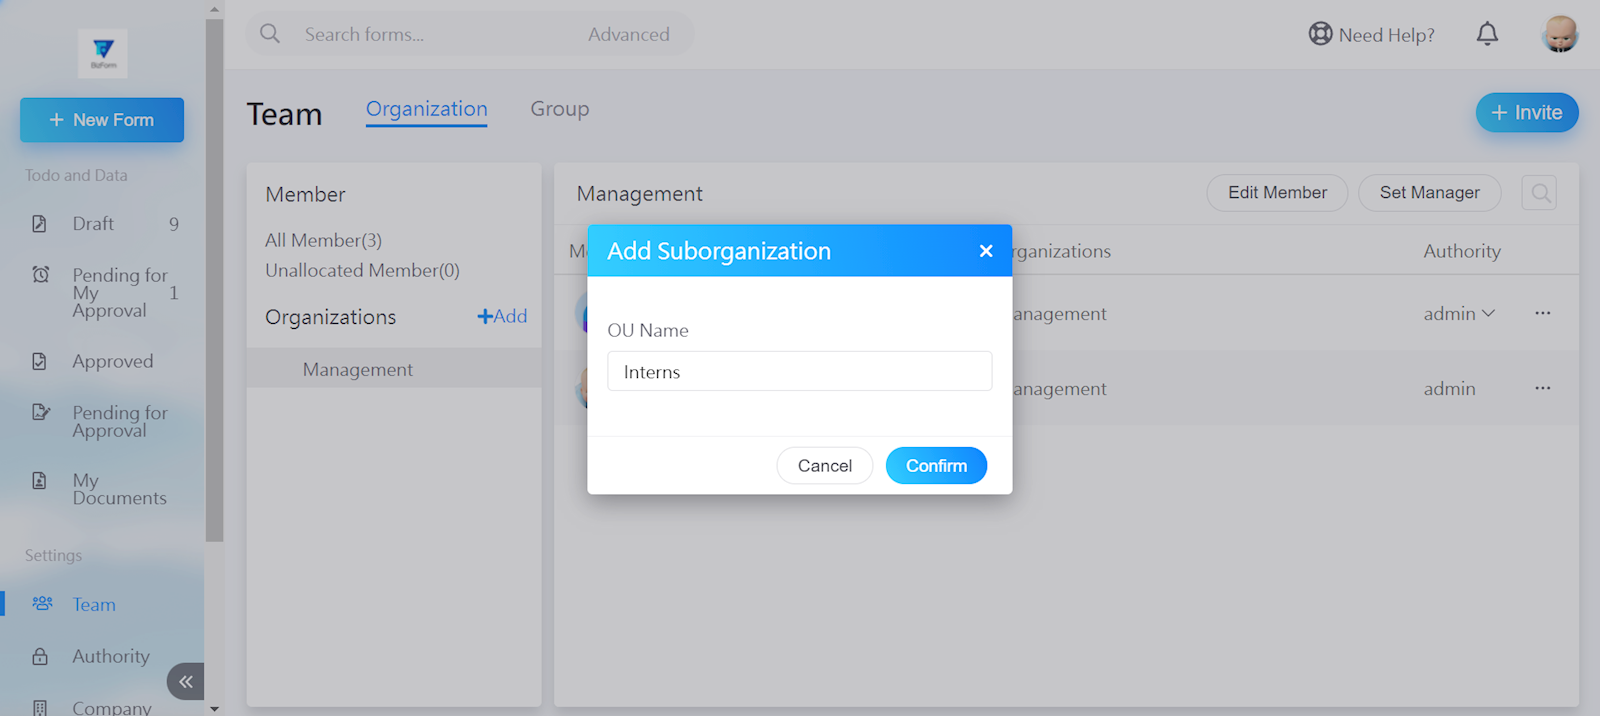Click the search magnifier icon in top bar
The image size is (1600, 716).
point(270,34)
